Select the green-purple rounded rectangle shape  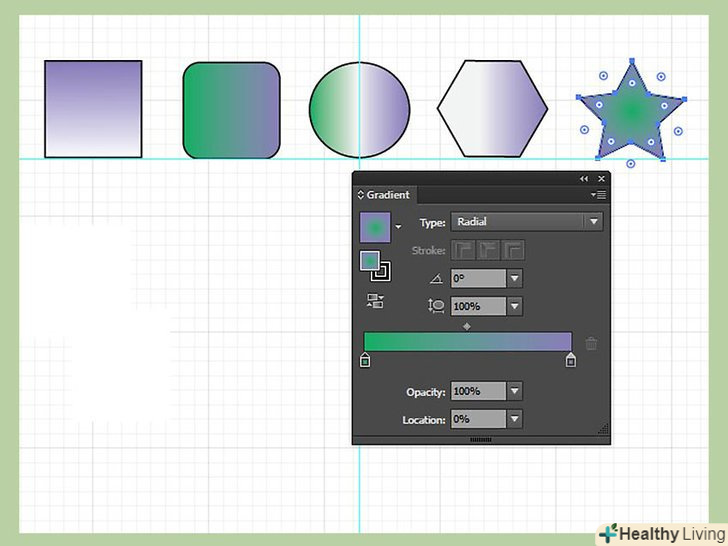(x=232, y=110)
